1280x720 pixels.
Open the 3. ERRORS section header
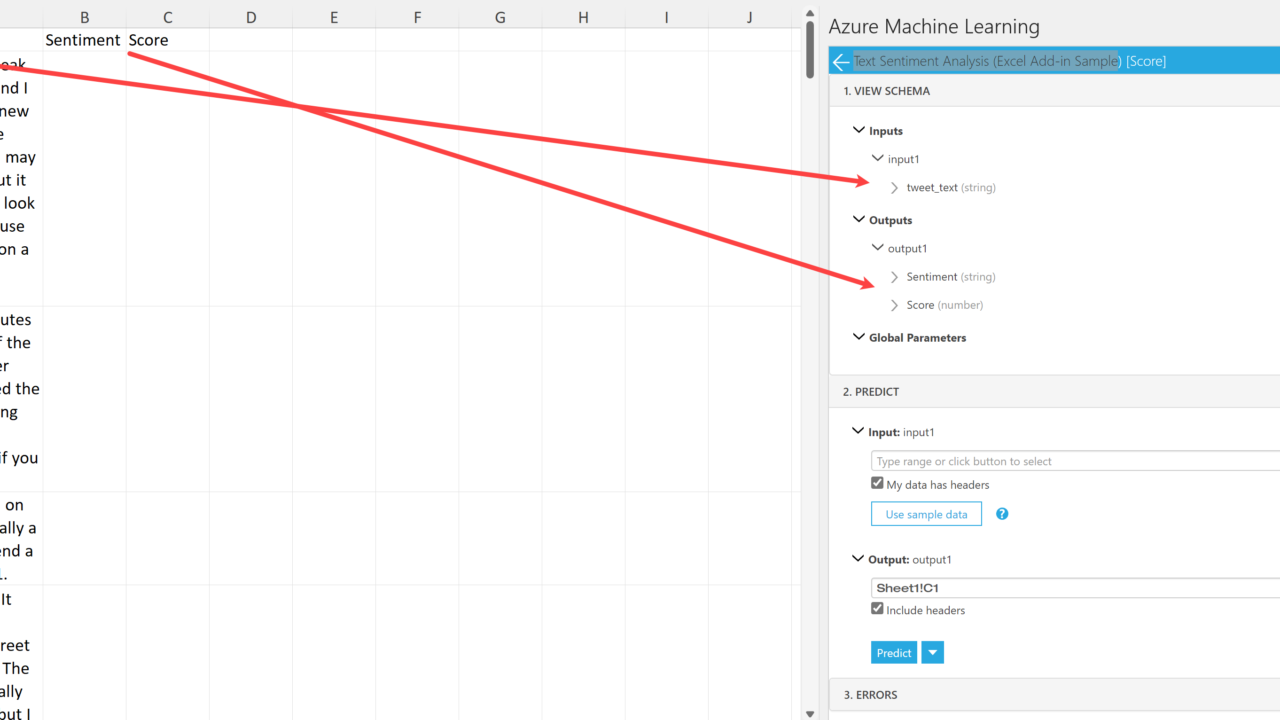click(1054, 695)
